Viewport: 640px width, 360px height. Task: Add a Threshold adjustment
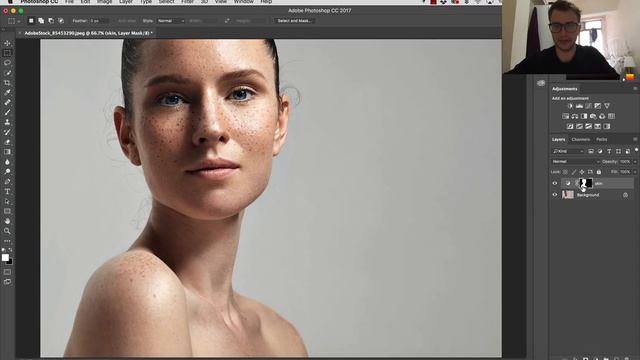tap(588, 127)
